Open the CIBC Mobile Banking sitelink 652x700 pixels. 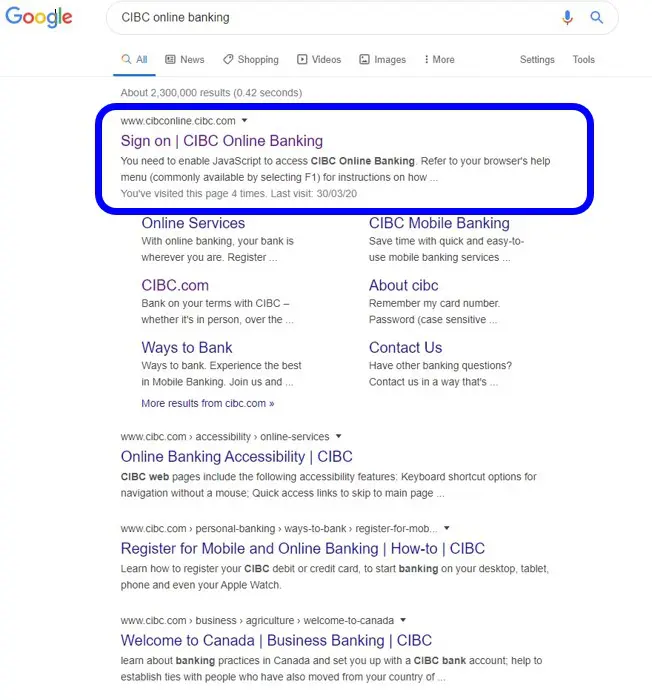(x=439, y=223)
